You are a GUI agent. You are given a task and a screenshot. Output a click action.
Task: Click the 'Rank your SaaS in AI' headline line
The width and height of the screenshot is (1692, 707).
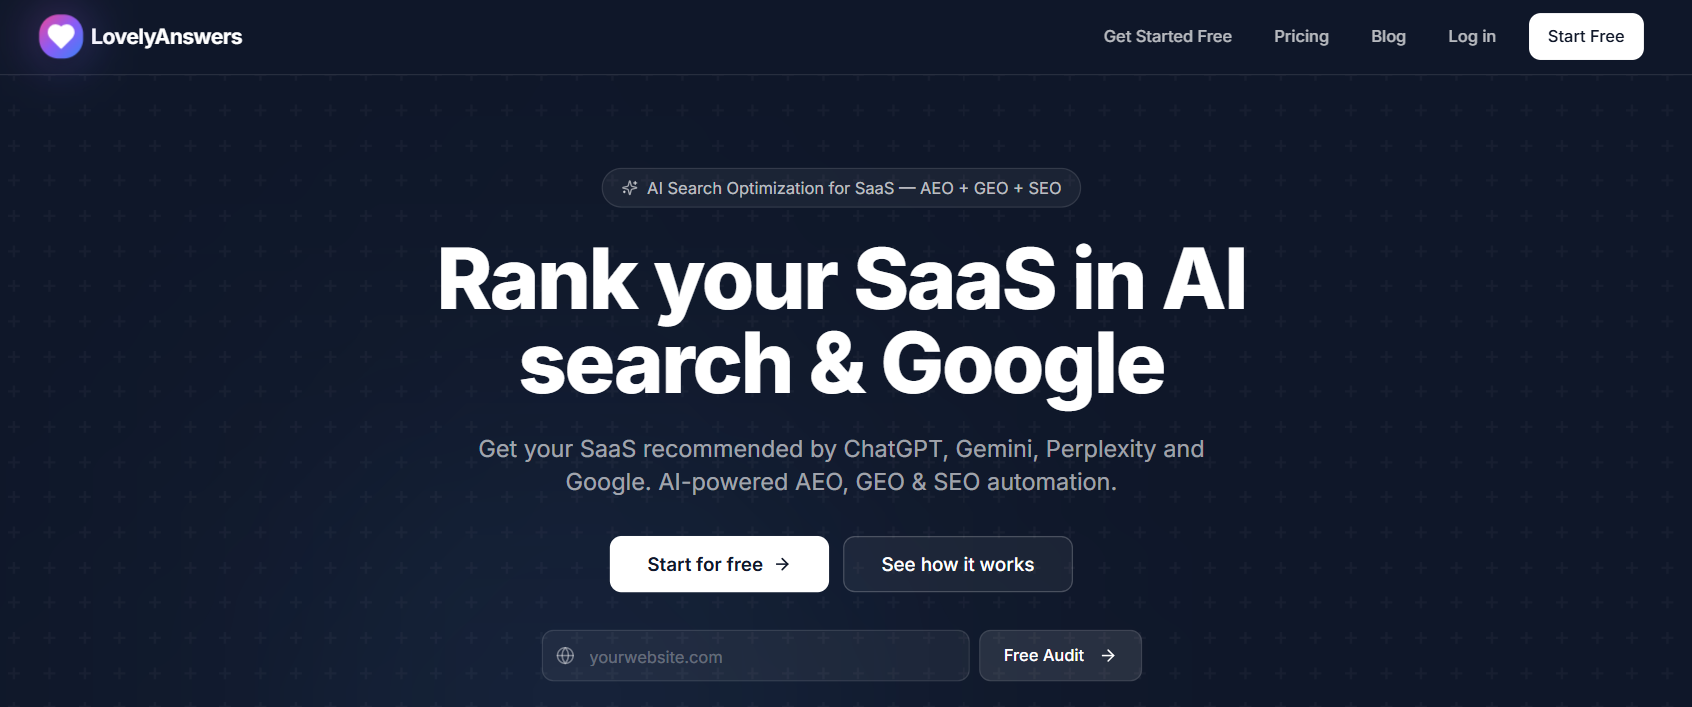click(841, 281)
